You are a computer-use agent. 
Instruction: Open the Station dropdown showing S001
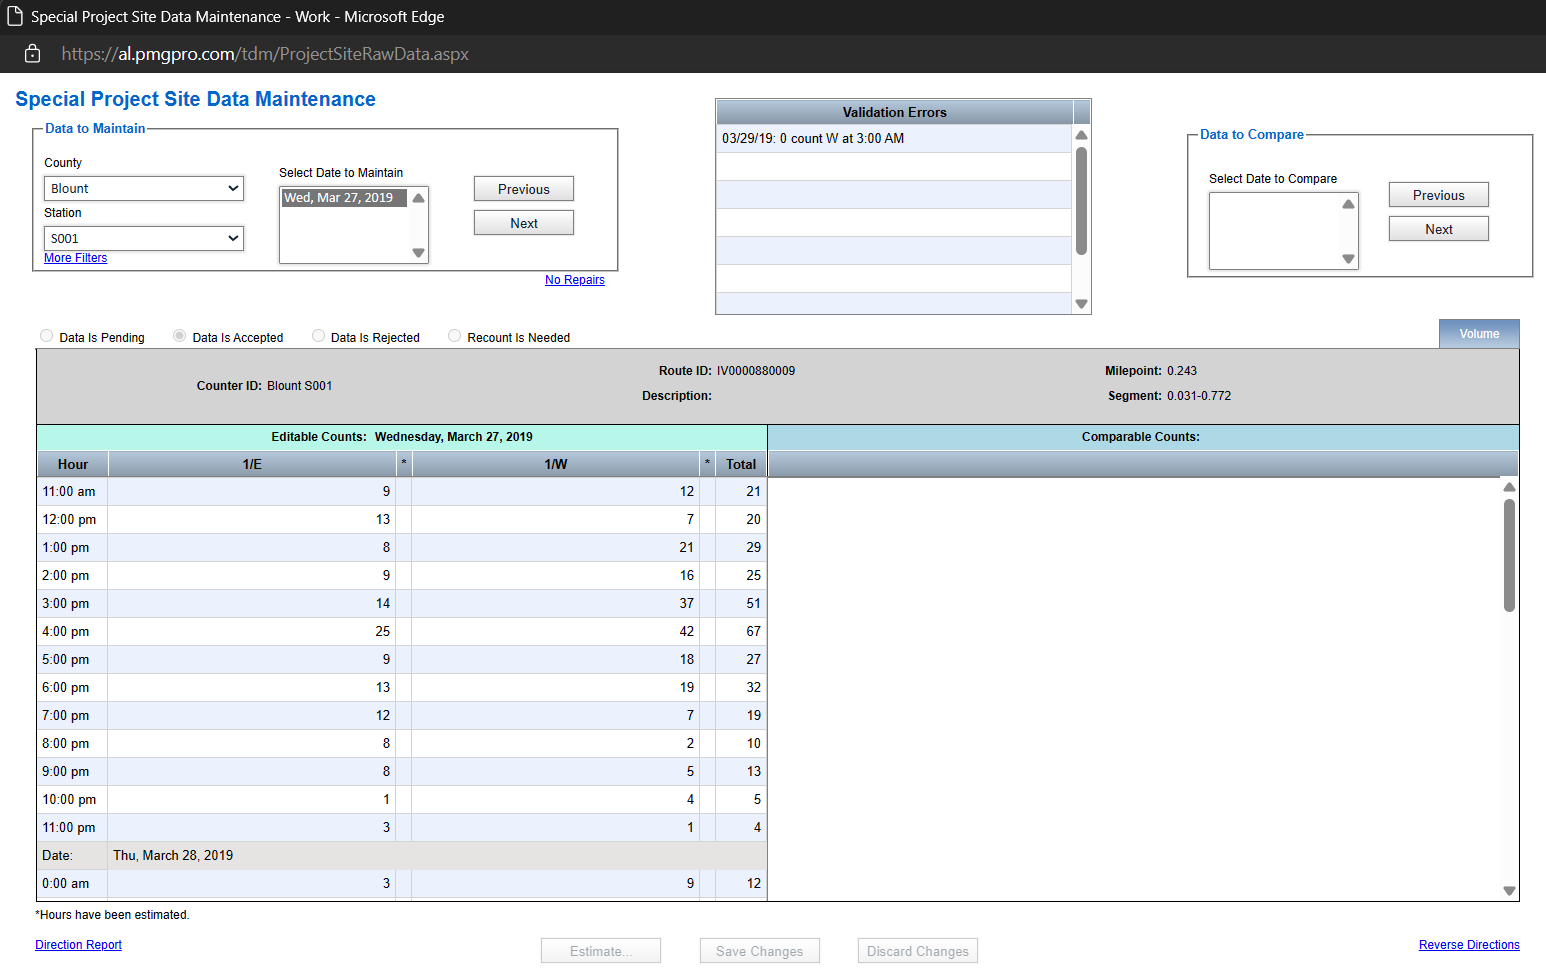click(143, 238)
